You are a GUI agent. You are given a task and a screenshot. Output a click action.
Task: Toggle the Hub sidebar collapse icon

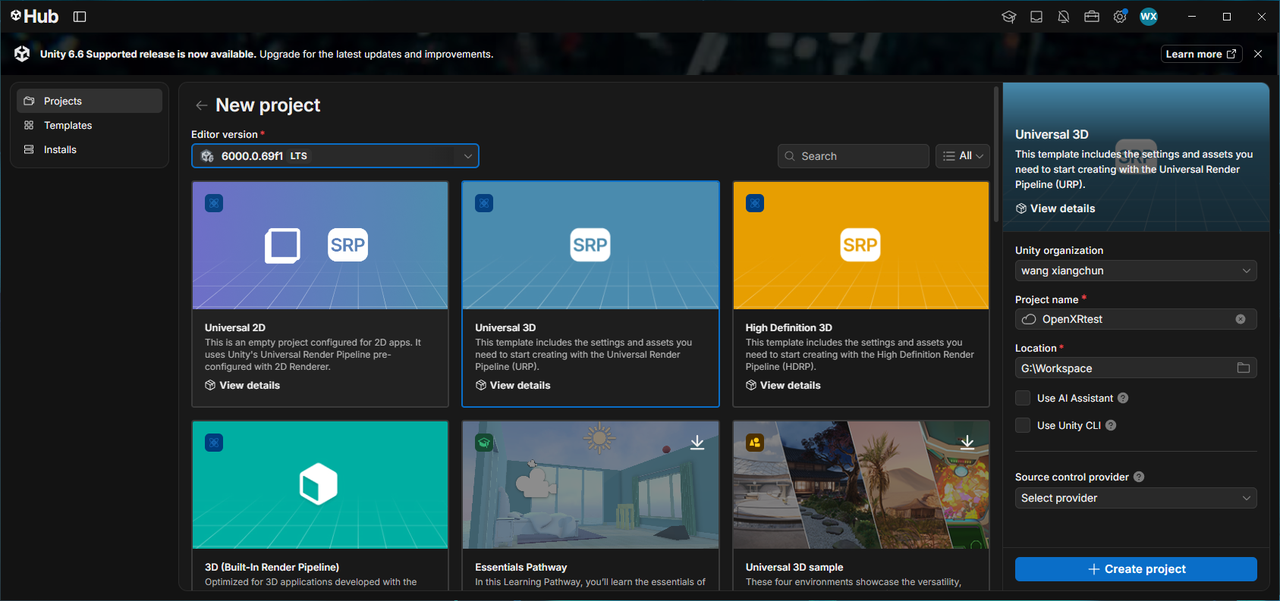point(80,17)
